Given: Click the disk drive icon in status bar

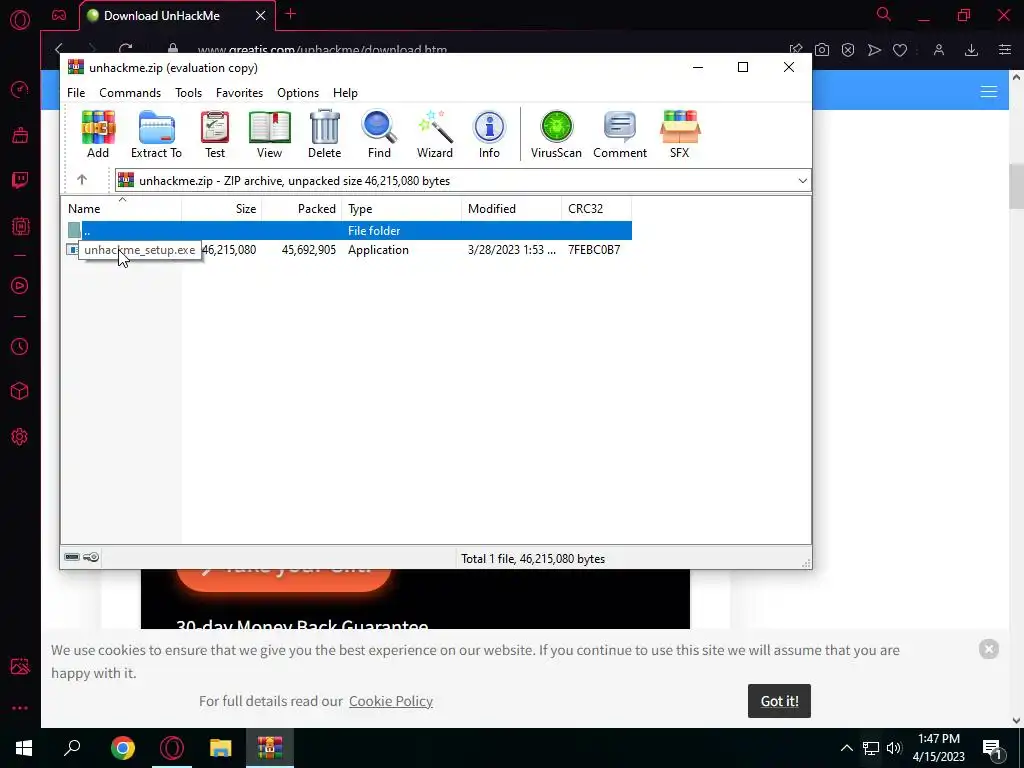Looking at the screenshot, I should point(72,557).
